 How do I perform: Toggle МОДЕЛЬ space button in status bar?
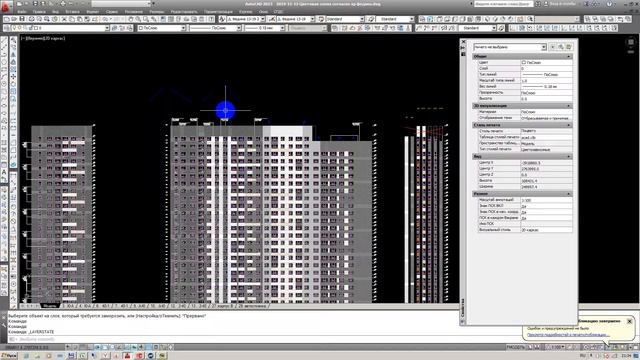coord(516,347)
